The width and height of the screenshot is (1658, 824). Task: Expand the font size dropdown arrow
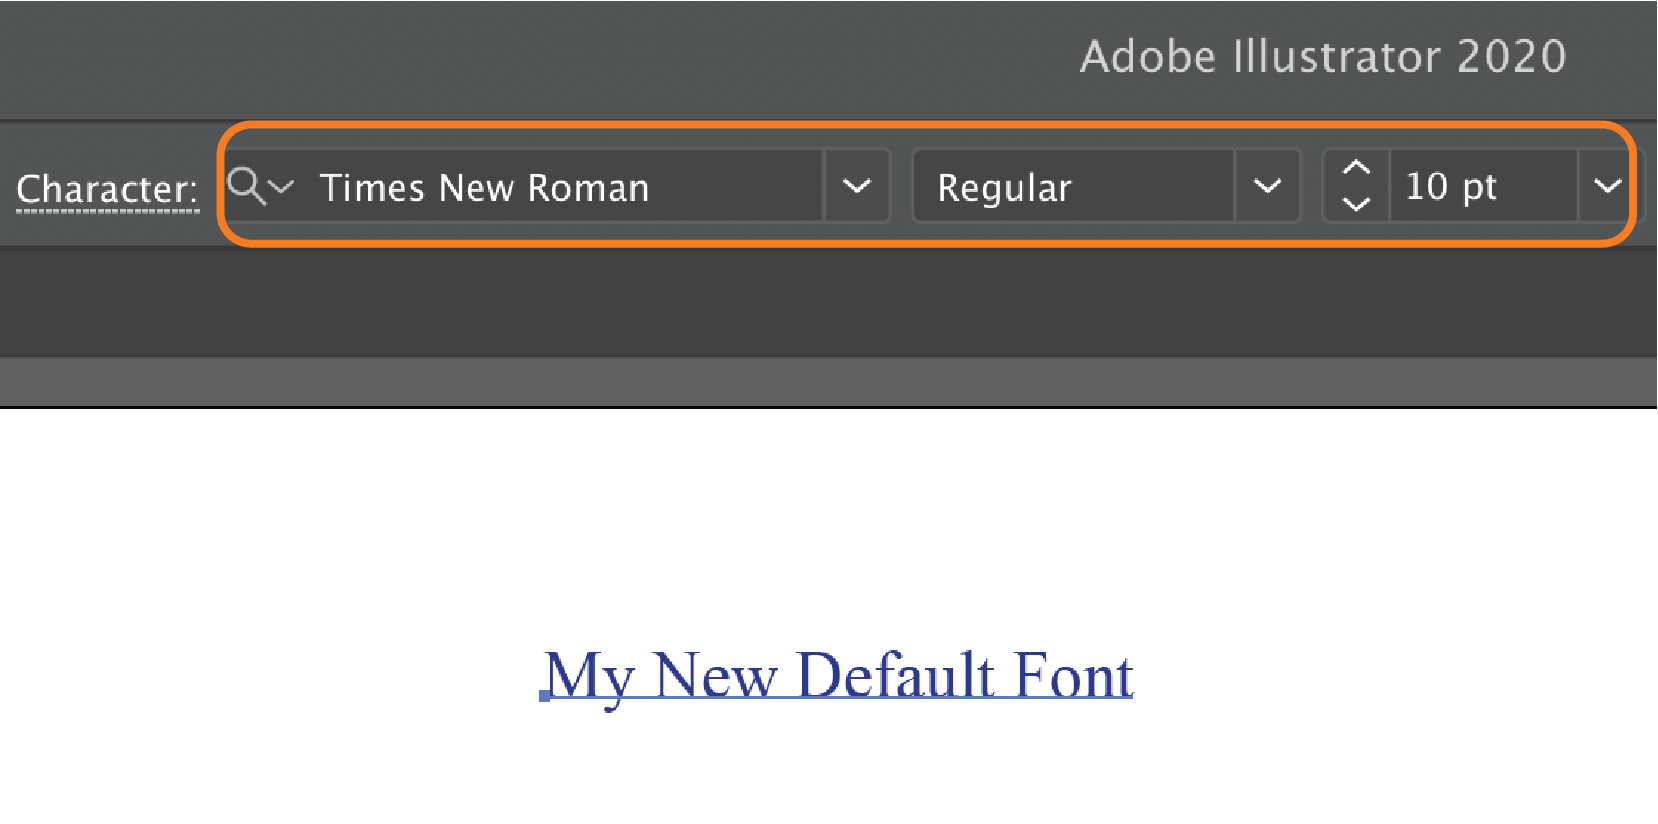[x=1608, y=186]
